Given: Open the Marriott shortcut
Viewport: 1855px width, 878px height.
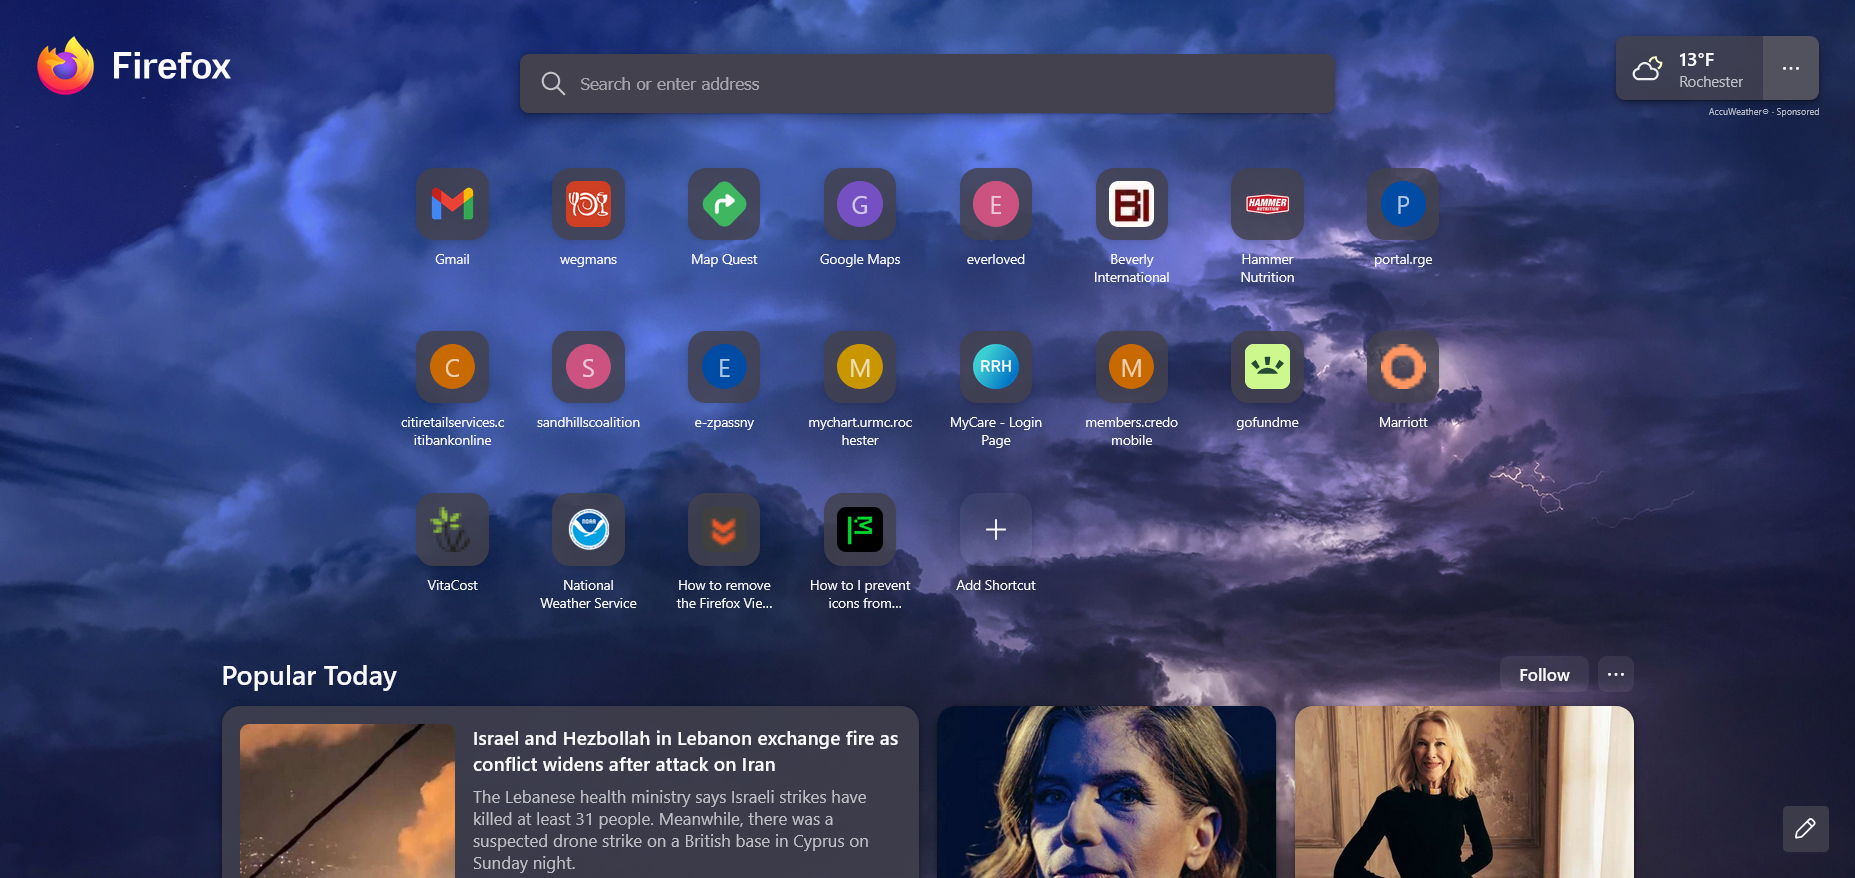Looking at the screenshot, I should coord(1403,367).
